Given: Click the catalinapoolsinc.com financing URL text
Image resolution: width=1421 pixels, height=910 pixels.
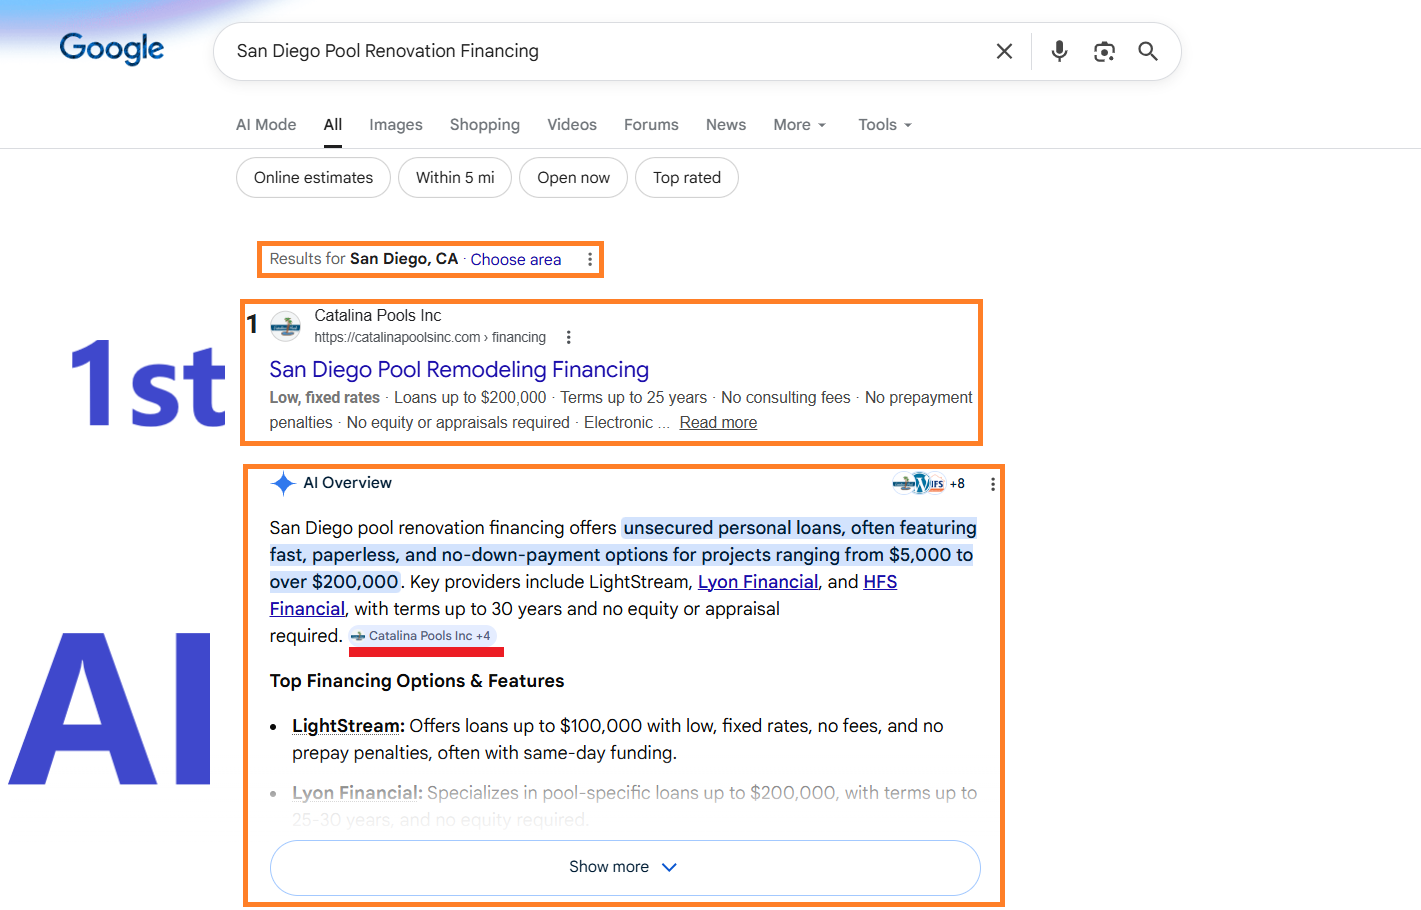Looking at the screenshot, I should point(430,338).
